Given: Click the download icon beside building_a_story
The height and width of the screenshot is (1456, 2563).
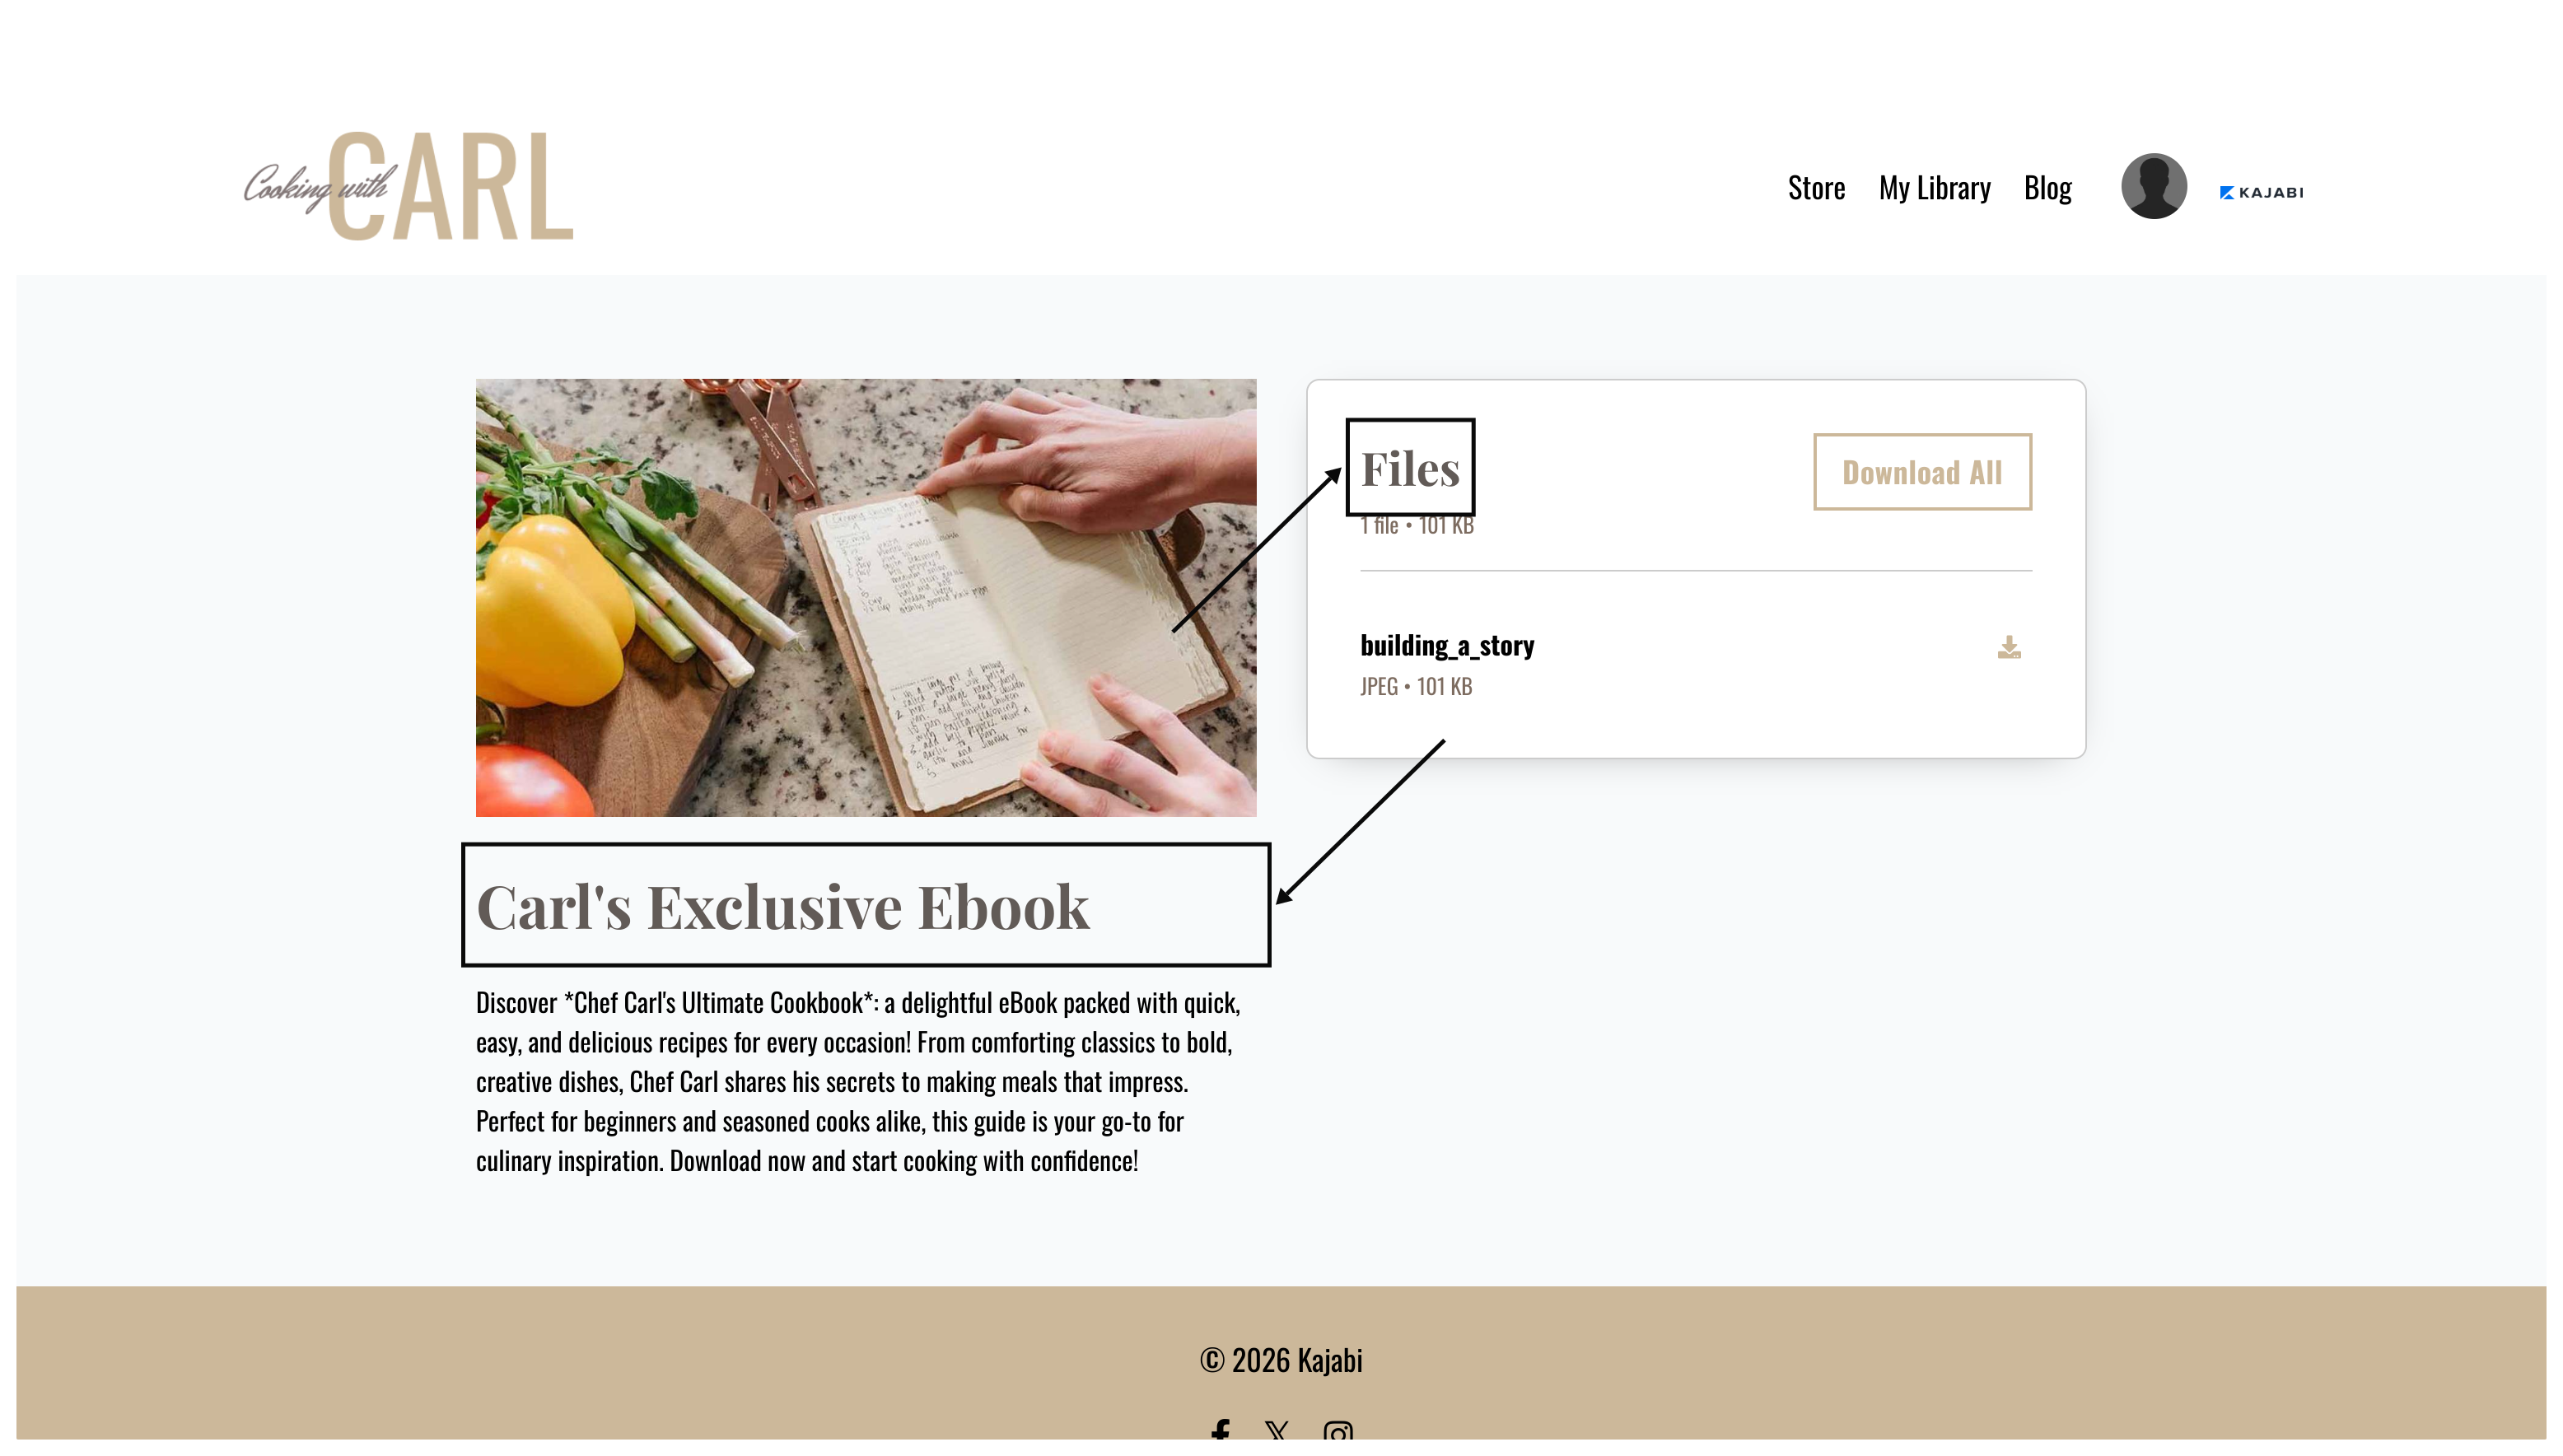Looking at the screenshot, I should 2008,647.
